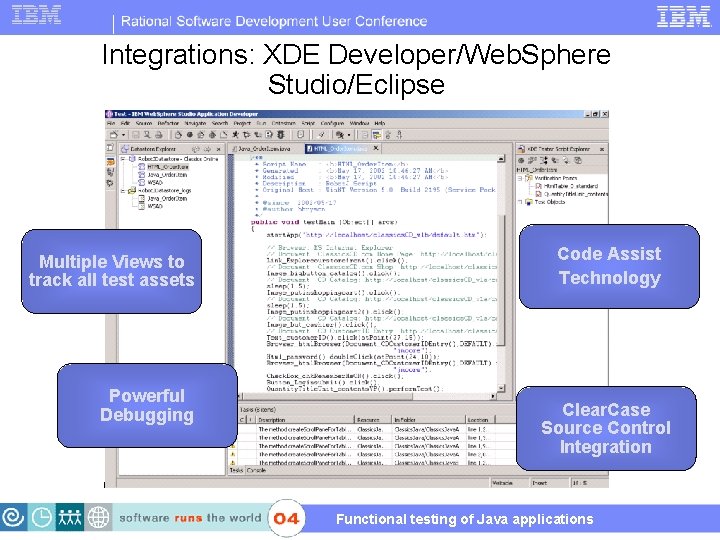Select HTML_OrderItem under Robot Datastore
This screenshot has width=720, height=540.
[x=168, y=167]
